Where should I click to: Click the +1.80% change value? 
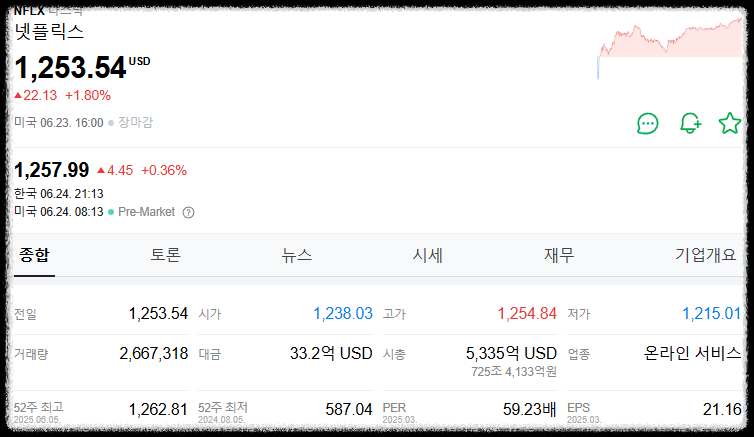88,95
